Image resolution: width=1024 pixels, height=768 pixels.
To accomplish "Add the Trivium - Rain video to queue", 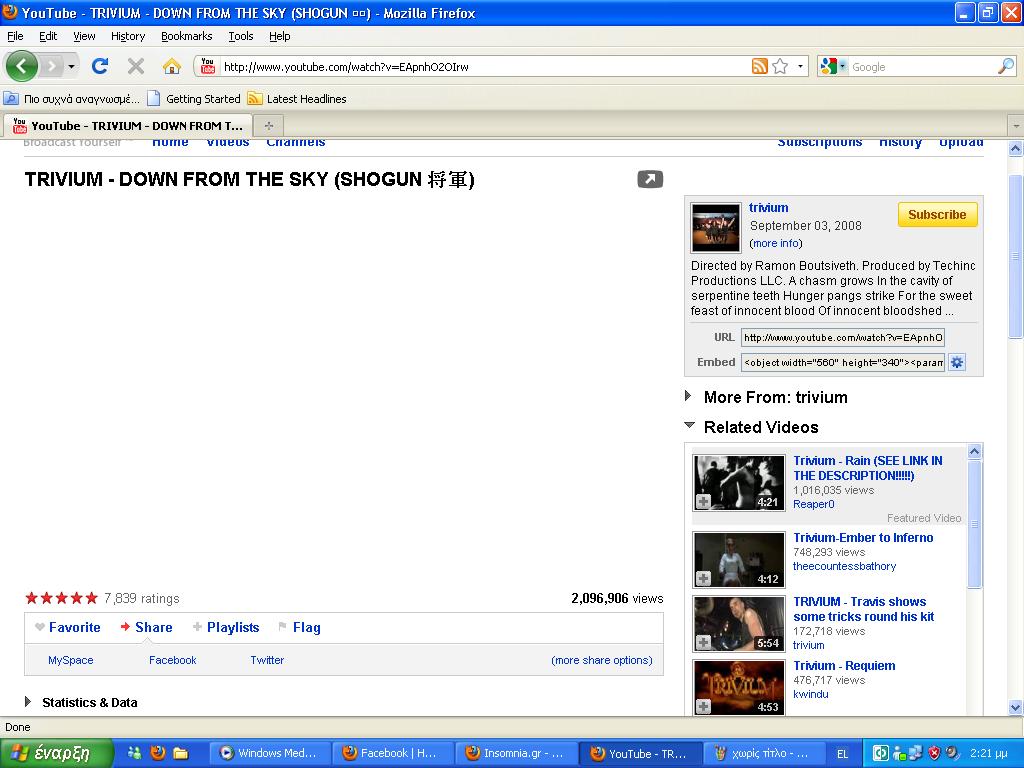I will click(x=703, y=502).
